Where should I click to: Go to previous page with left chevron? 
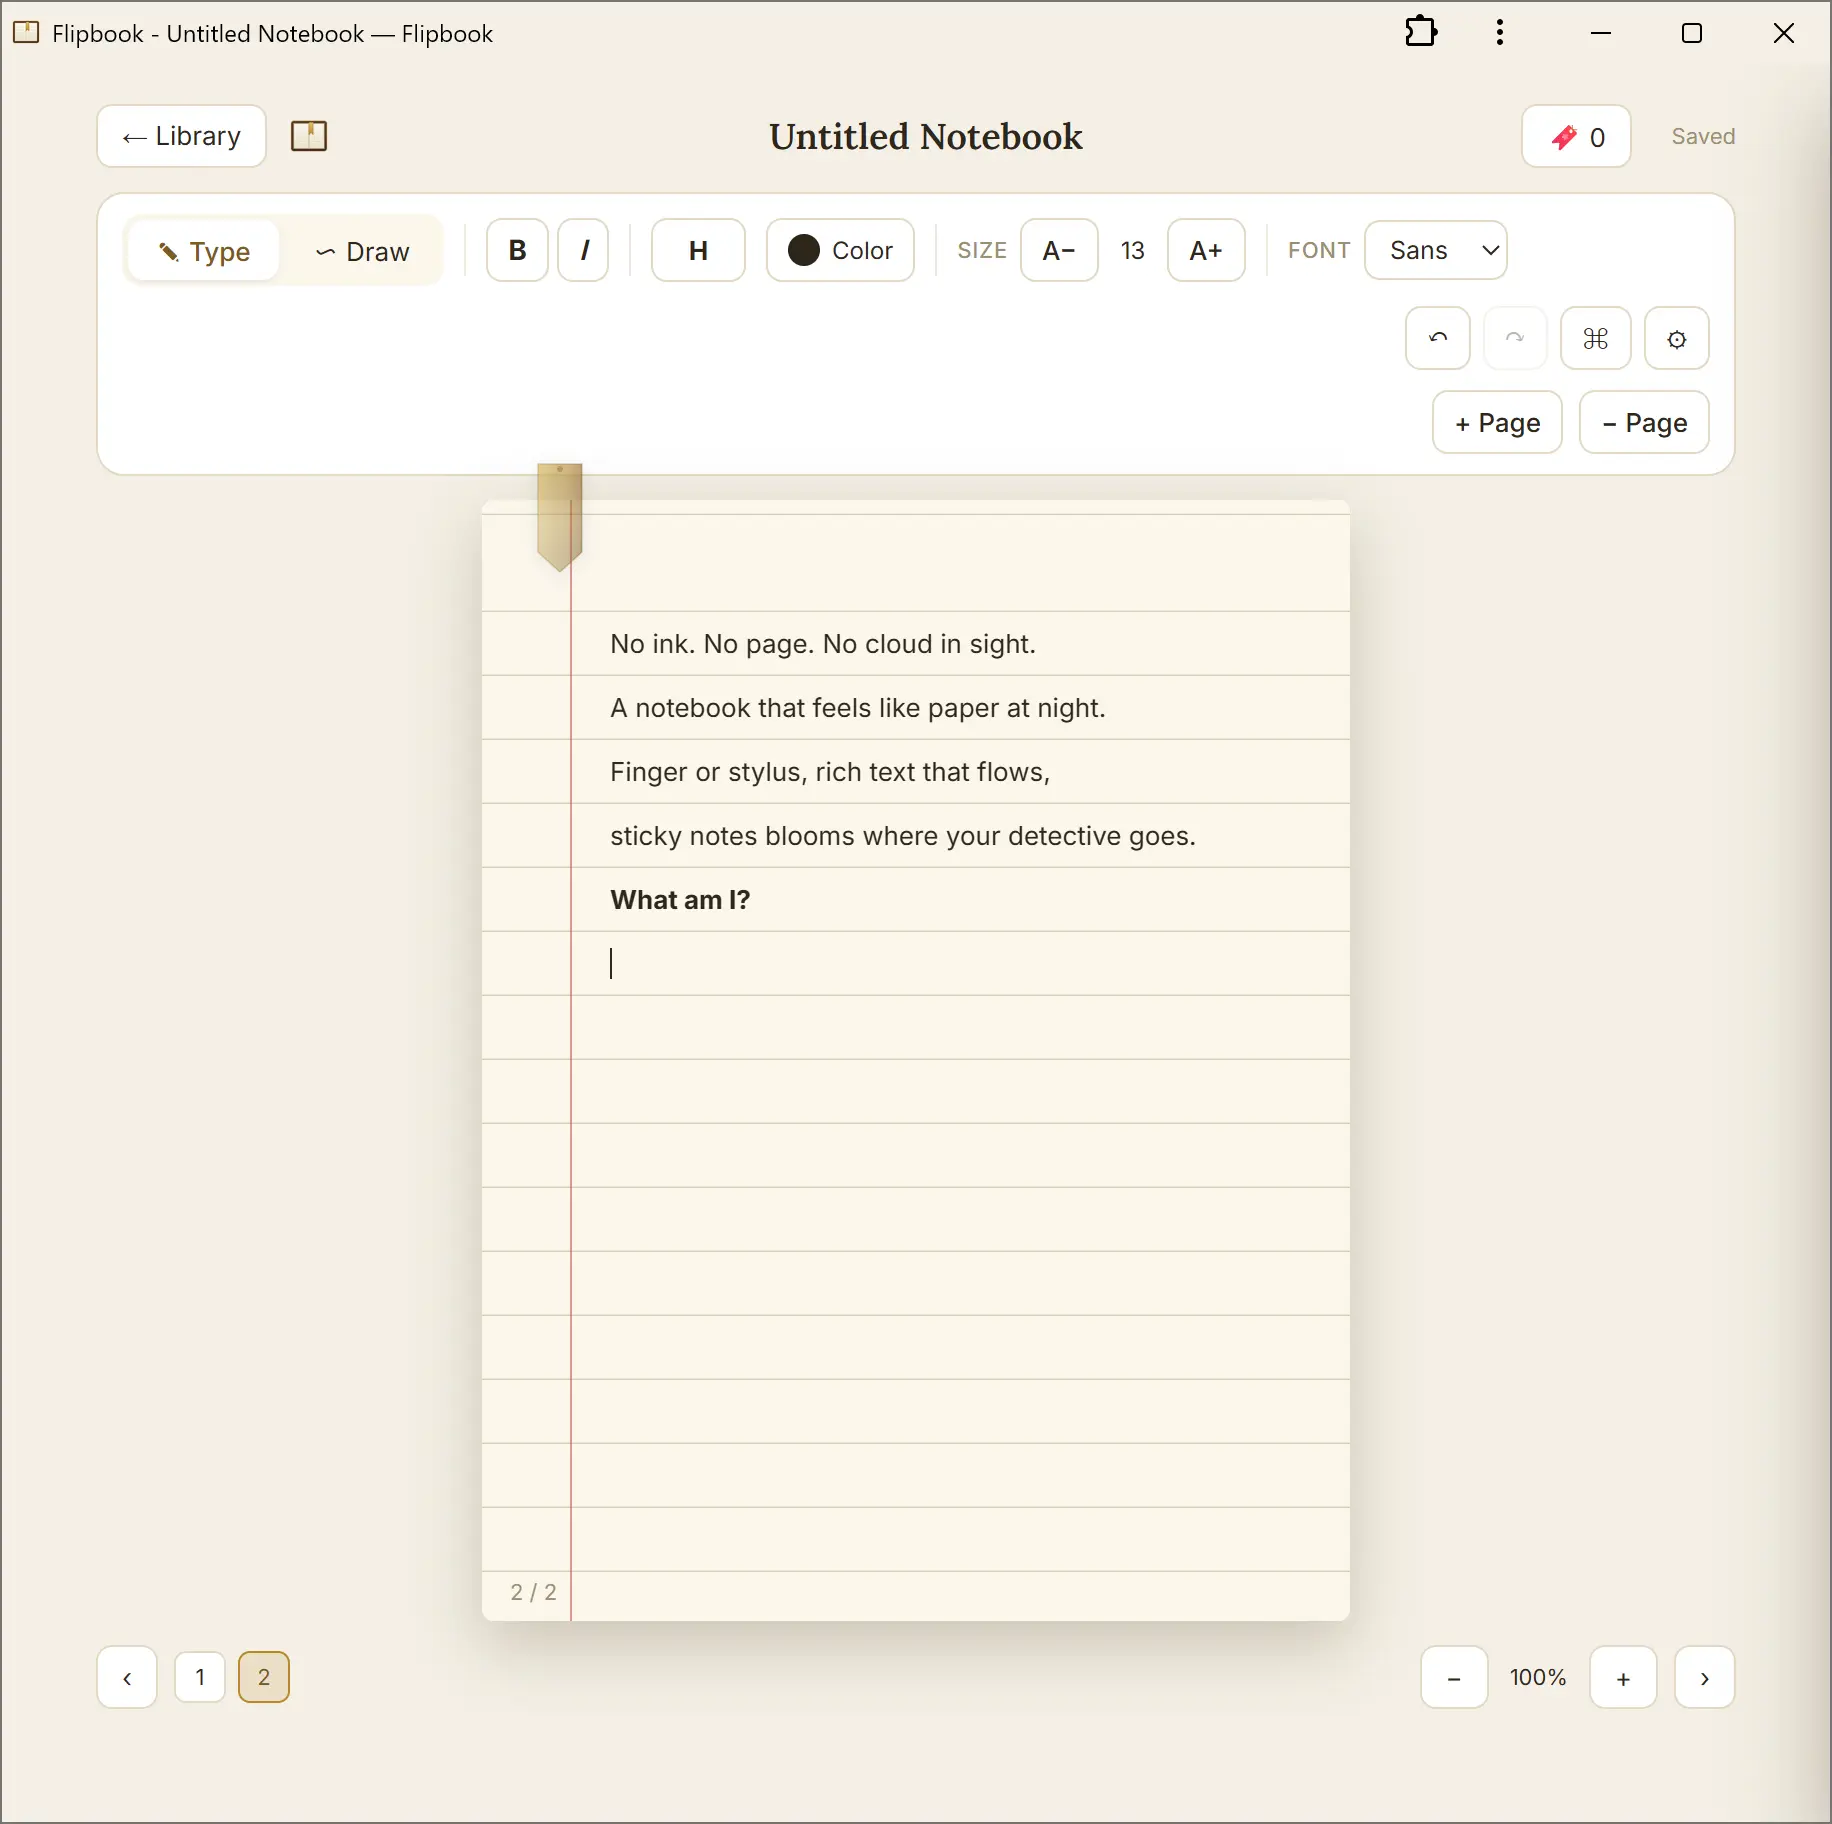point(127,1677)
